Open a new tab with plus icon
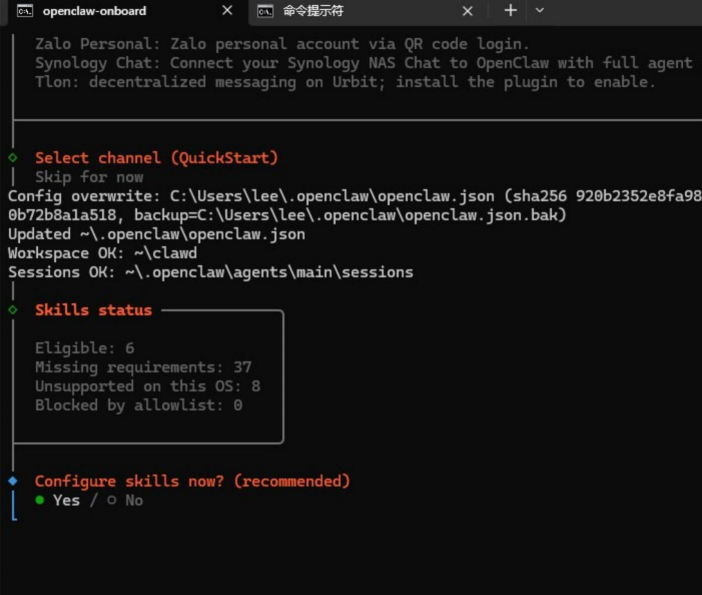This screenshot has width=702, height=595. click(510, 10)
